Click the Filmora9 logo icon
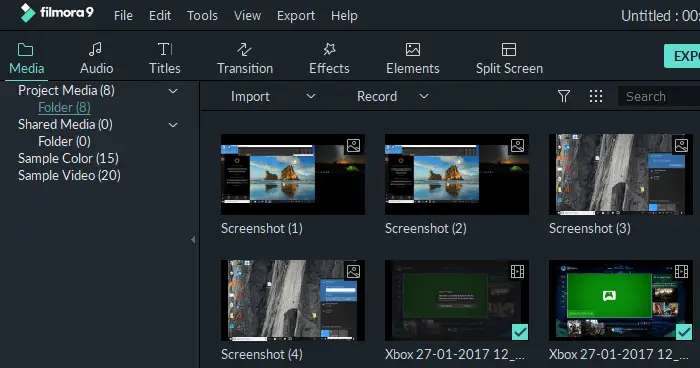Screen dimensions: 700x368 [x=27, y=13]
